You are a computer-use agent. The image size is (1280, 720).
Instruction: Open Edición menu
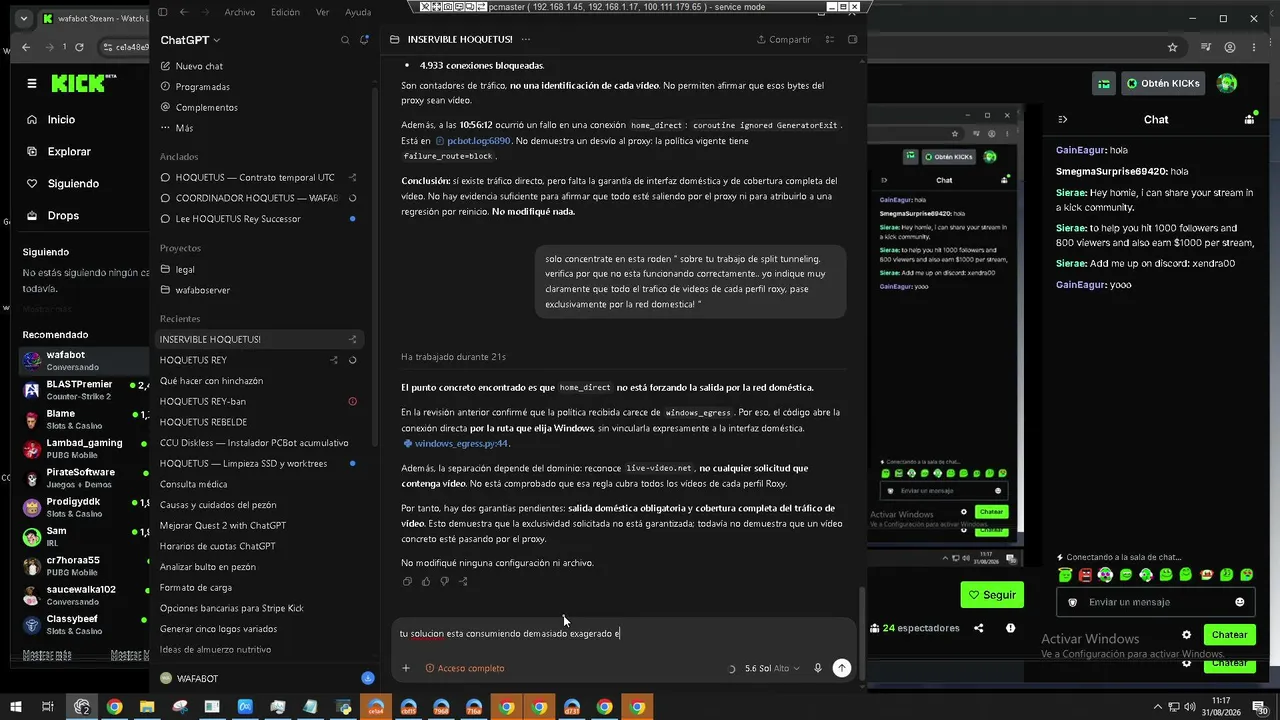coord(285,12)
